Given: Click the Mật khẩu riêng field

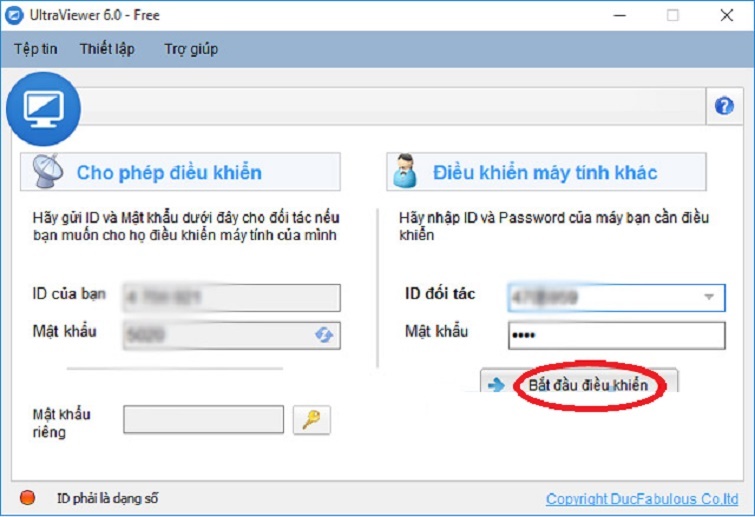Looking at the screenshot, I should (203, 420).
